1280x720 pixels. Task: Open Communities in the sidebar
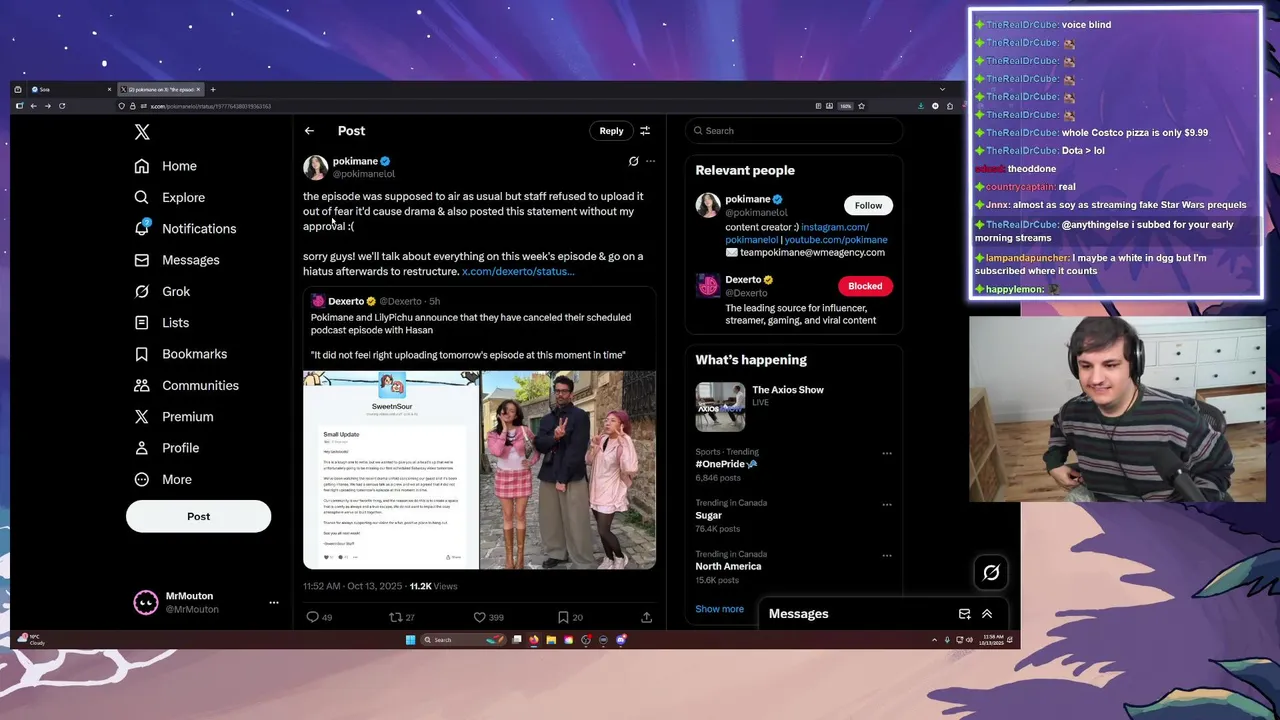pos(187,385)
